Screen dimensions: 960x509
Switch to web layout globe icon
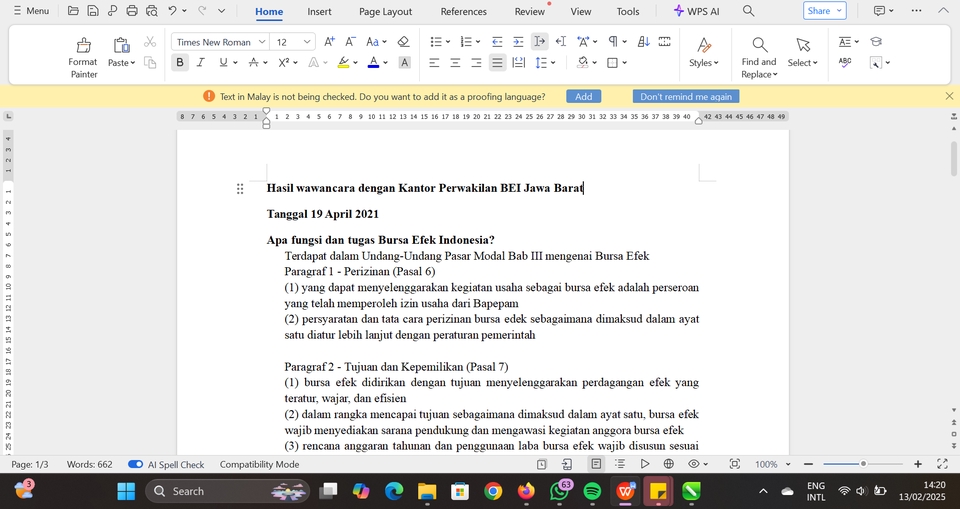[x=669, y=464]
